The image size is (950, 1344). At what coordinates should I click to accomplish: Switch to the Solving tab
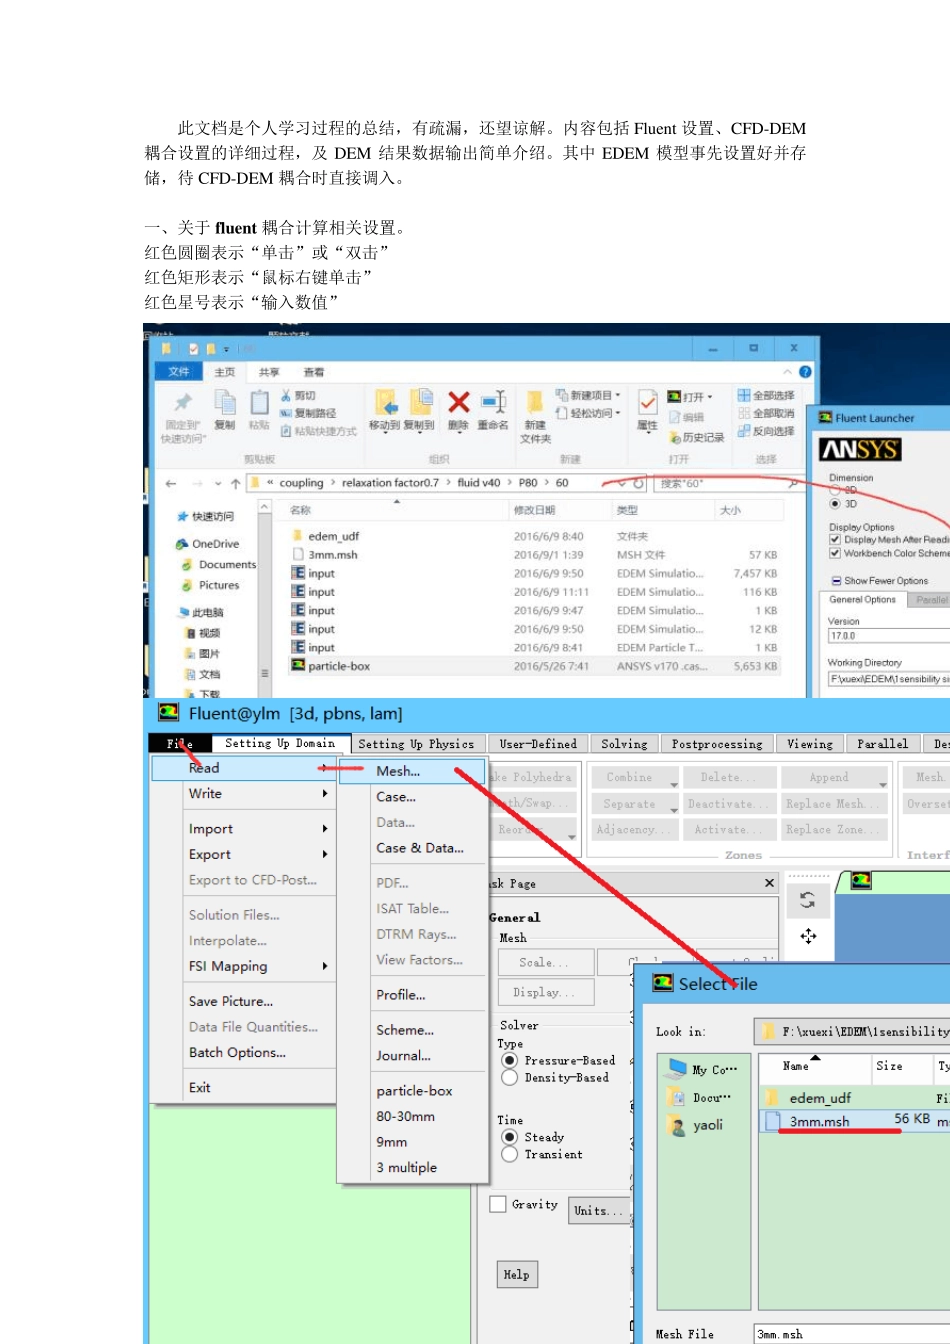pyautogui.click(x=624, y=744)
